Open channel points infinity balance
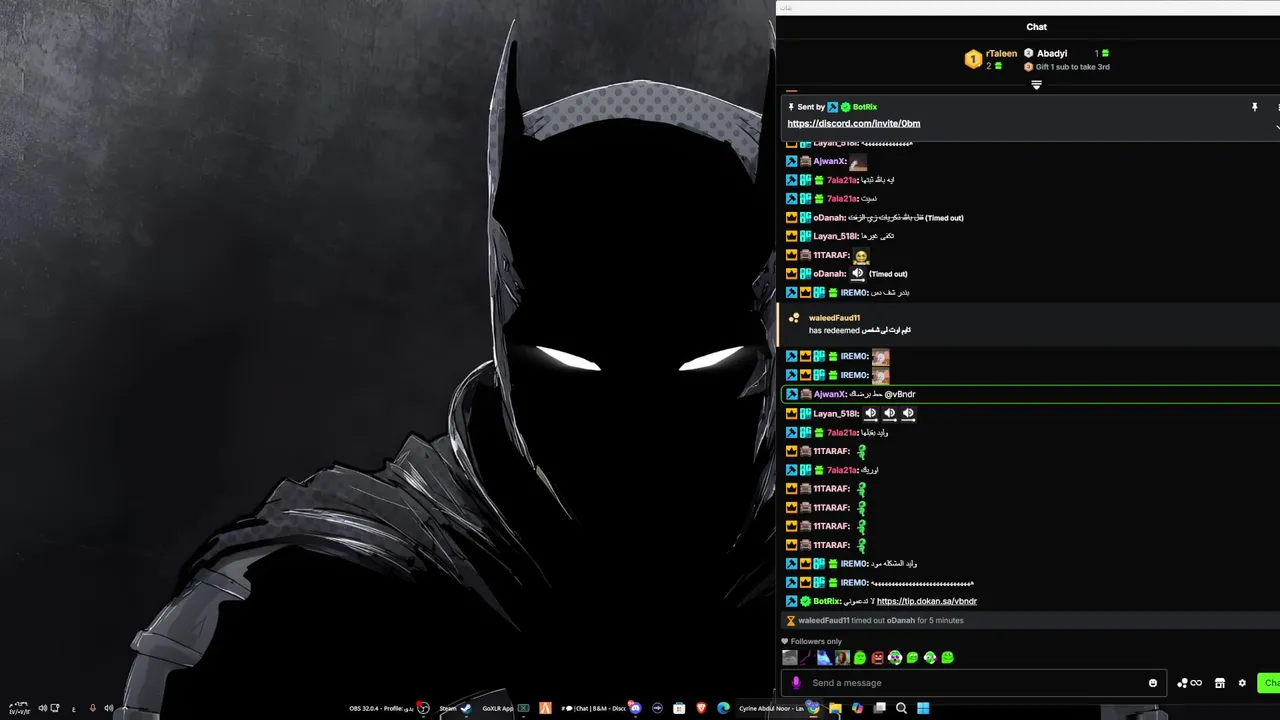 (x=1189, y=683)
